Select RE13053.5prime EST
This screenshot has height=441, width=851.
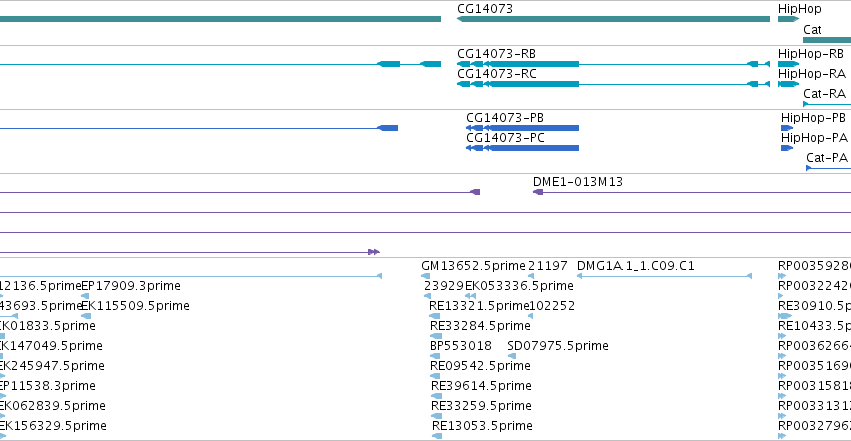pyautogui.click(x=437, y=436)
